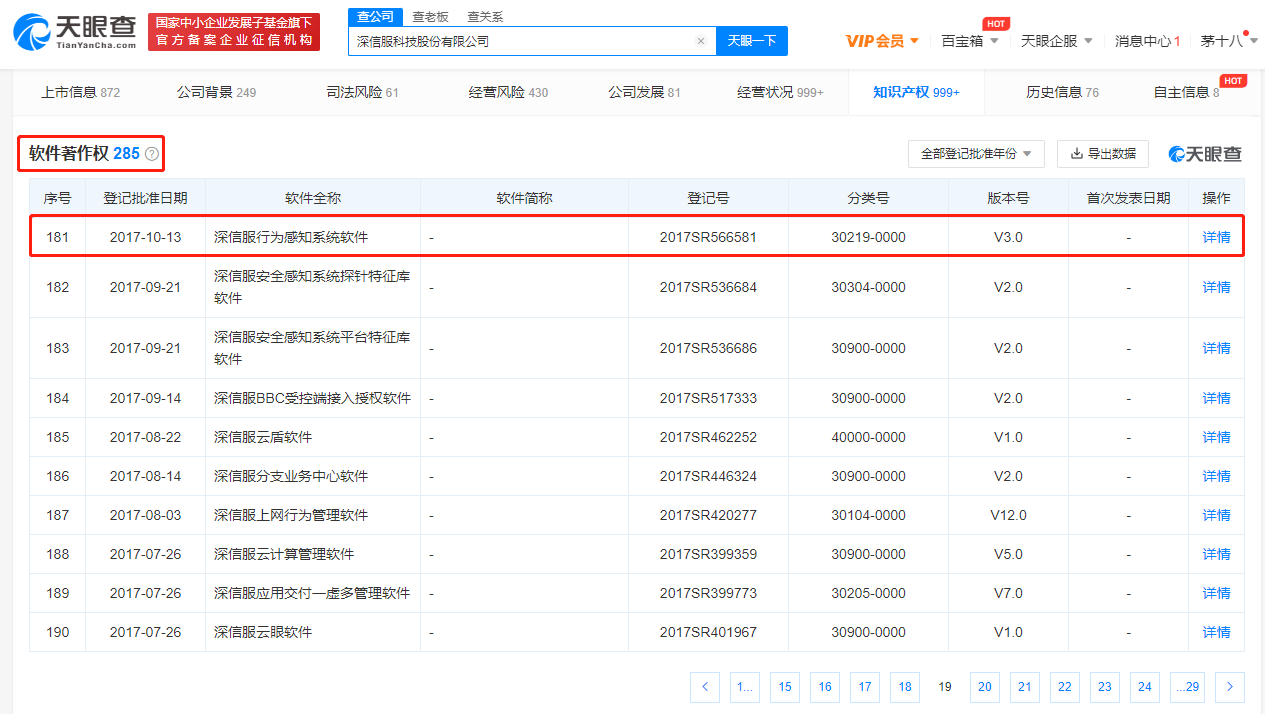Go to page 16

[x=825, y=686]
